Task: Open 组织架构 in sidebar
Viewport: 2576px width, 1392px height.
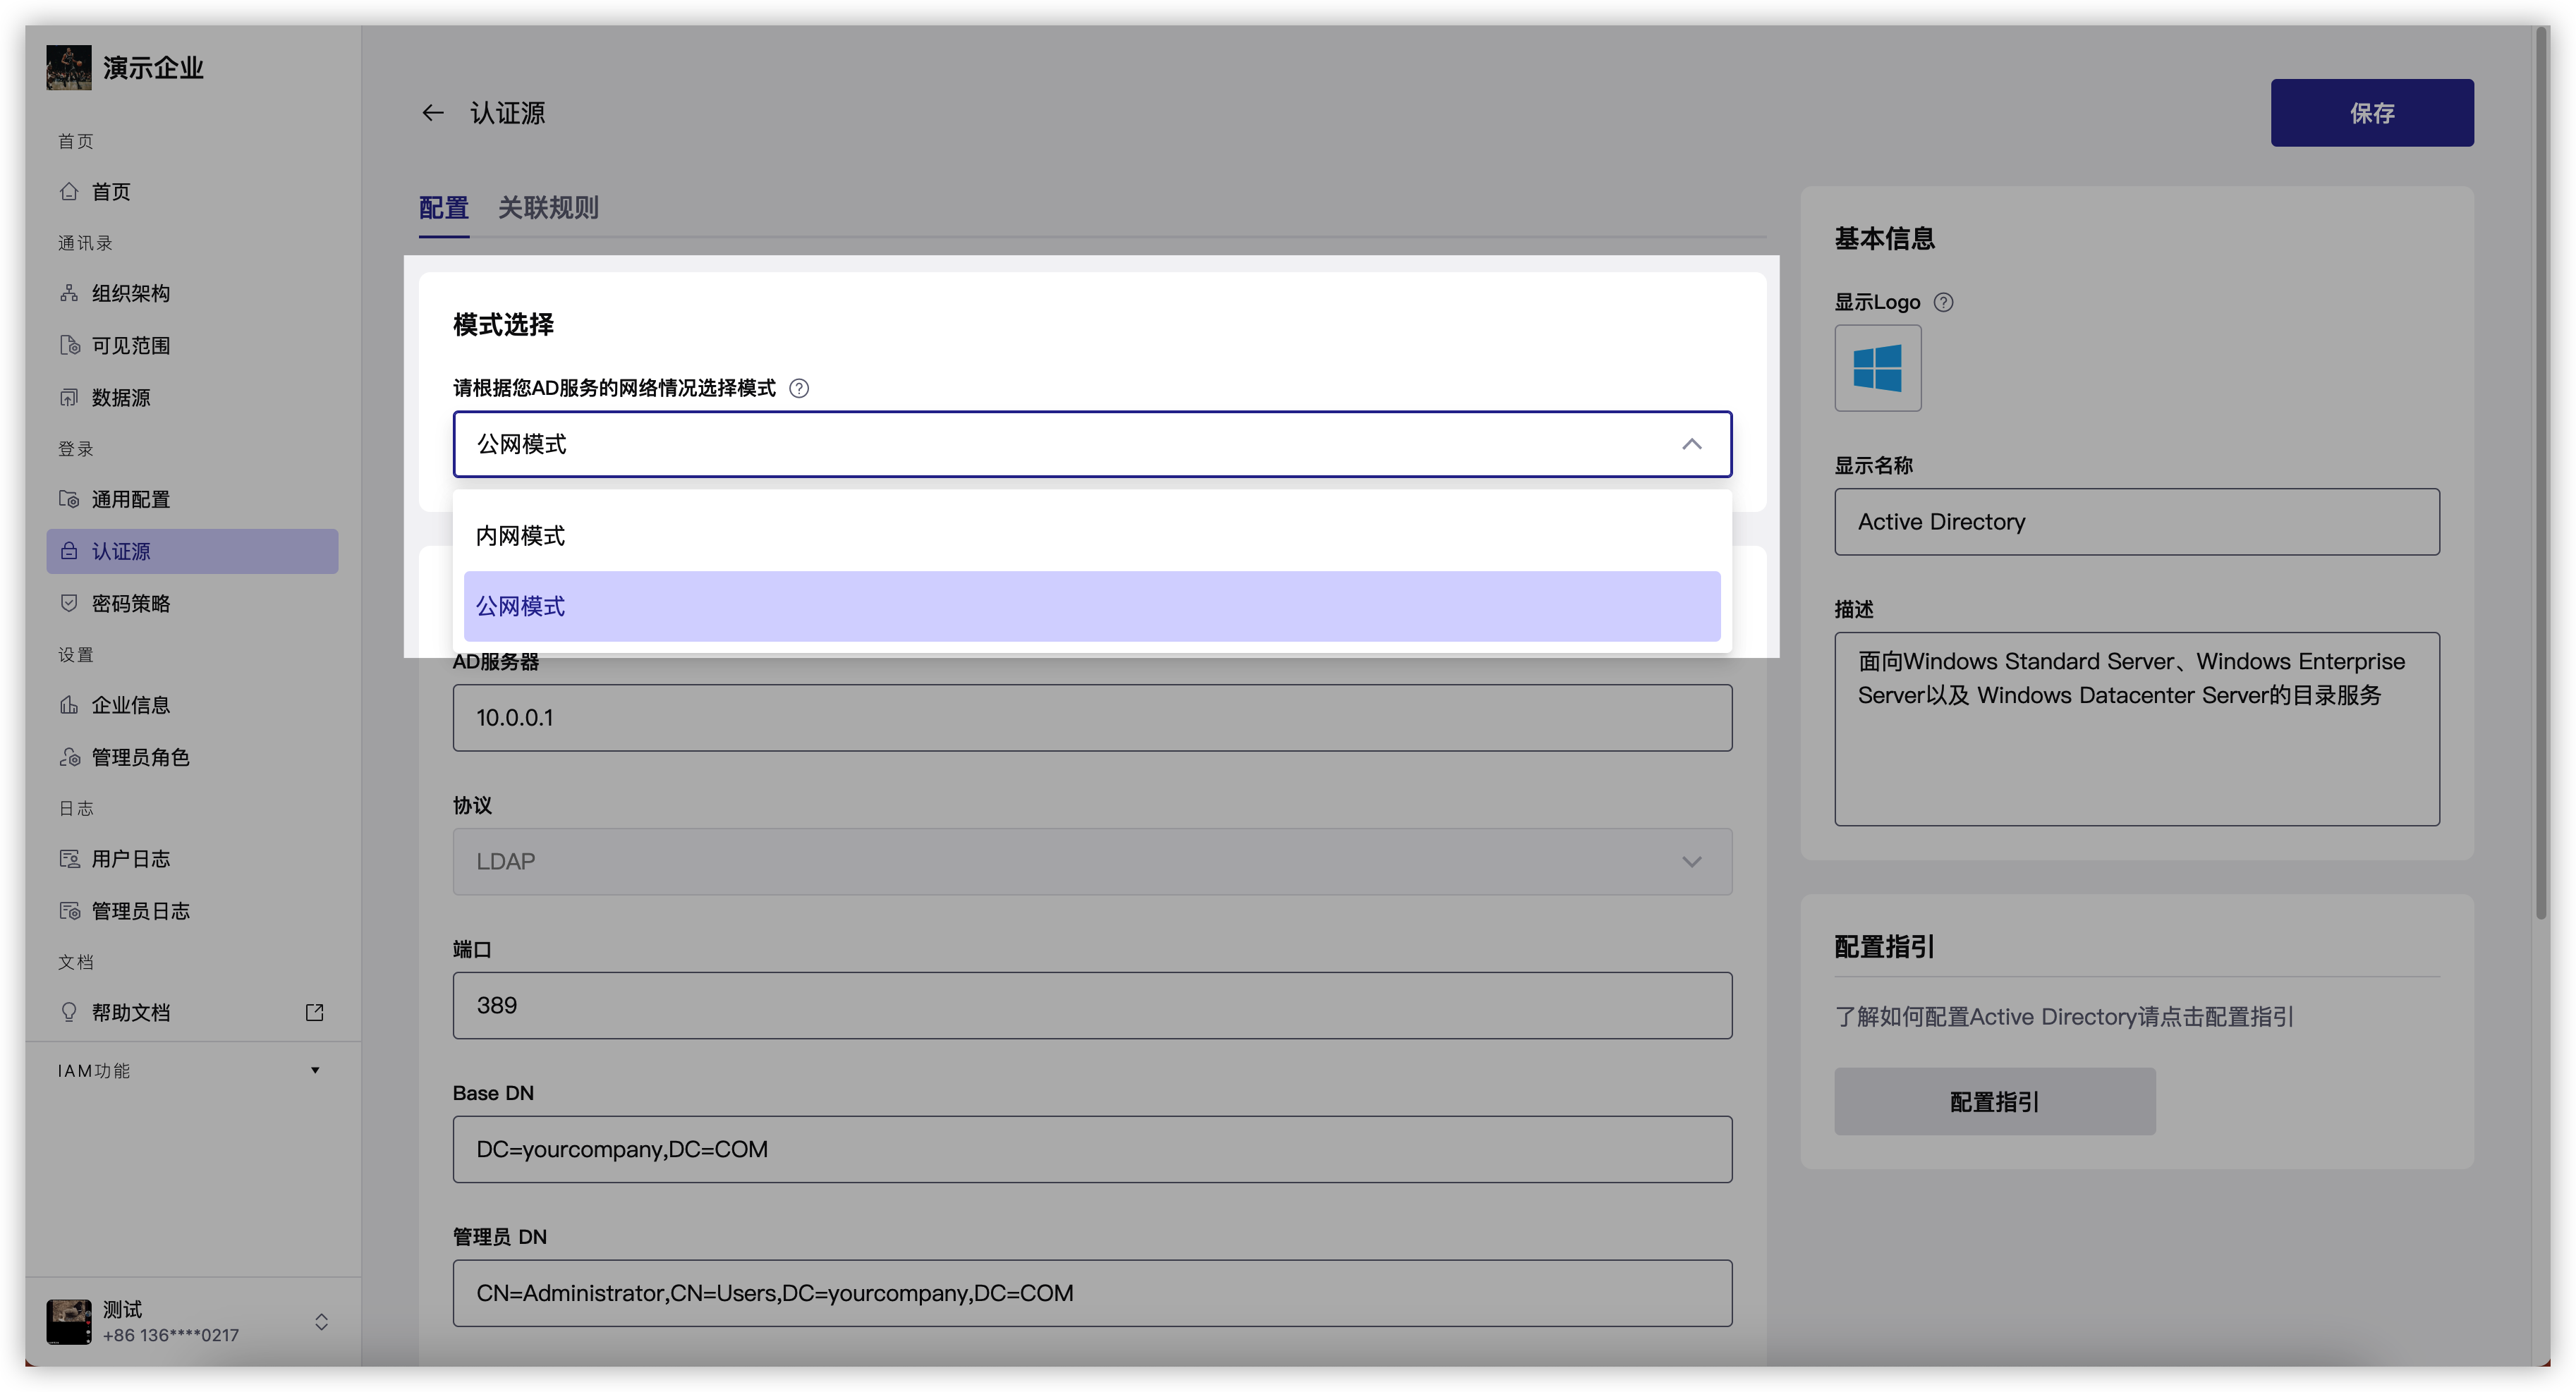Action: [x=192, y=293]
